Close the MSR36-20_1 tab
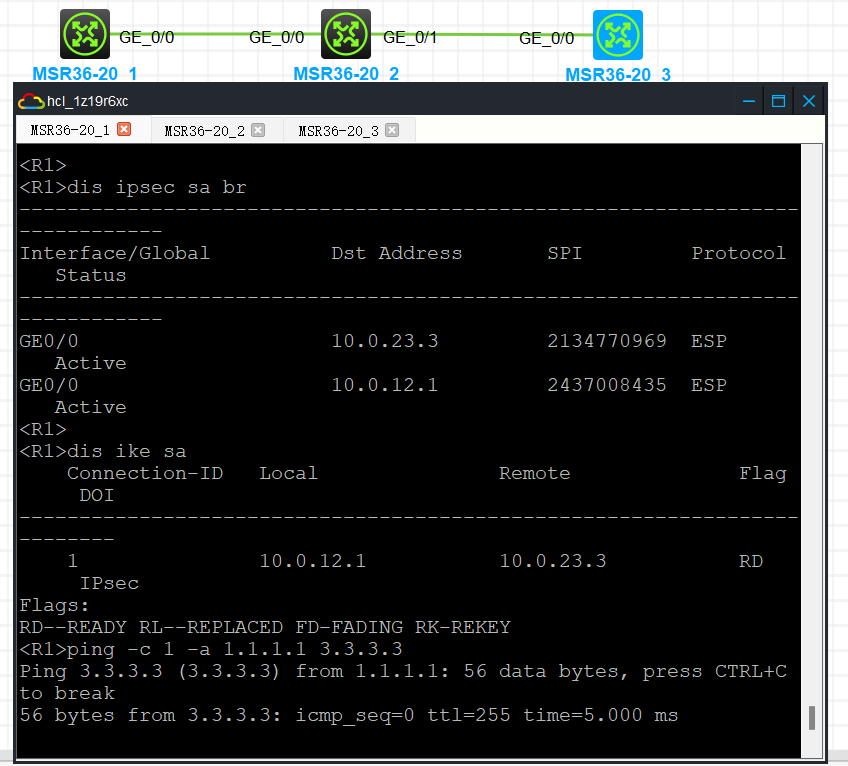 tap(124, 129)
